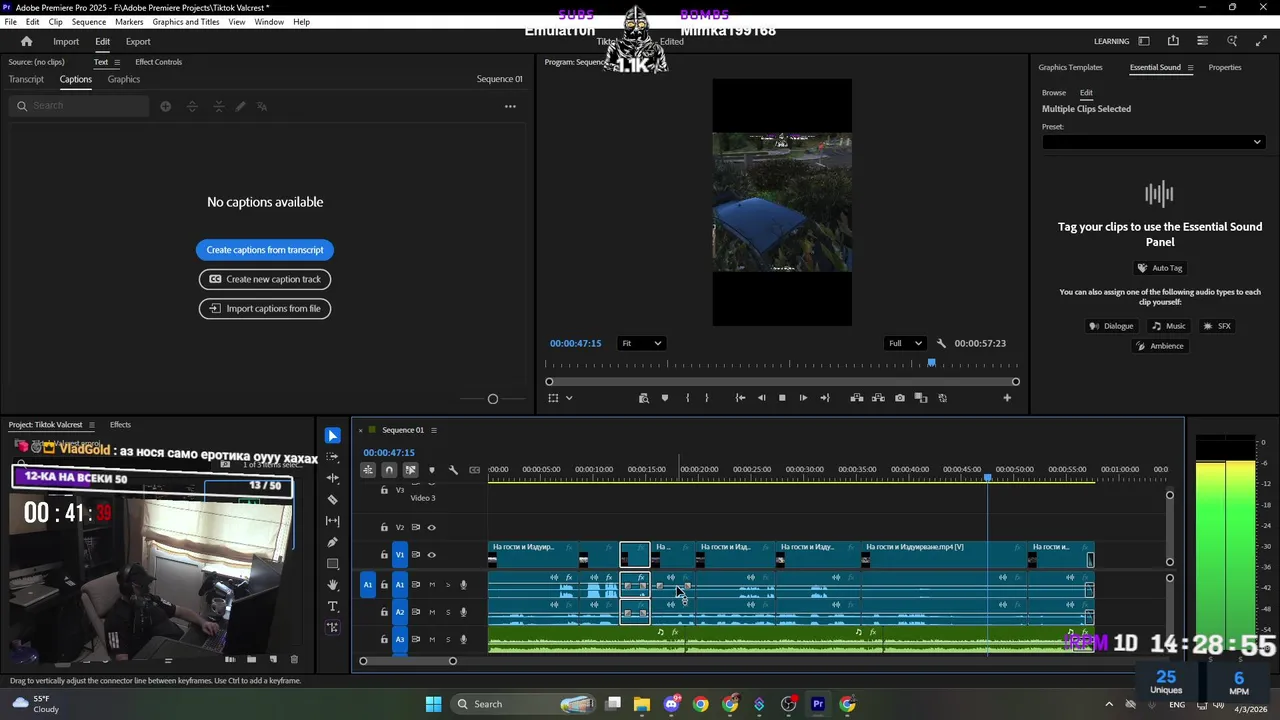Open the Sequence 01 panel menu
Screen dimensions: 1280x720
pos(434,430)
